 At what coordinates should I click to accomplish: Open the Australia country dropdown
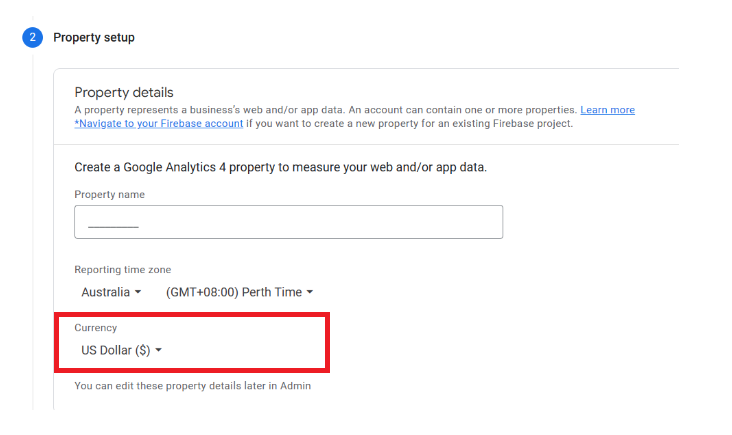111,292
